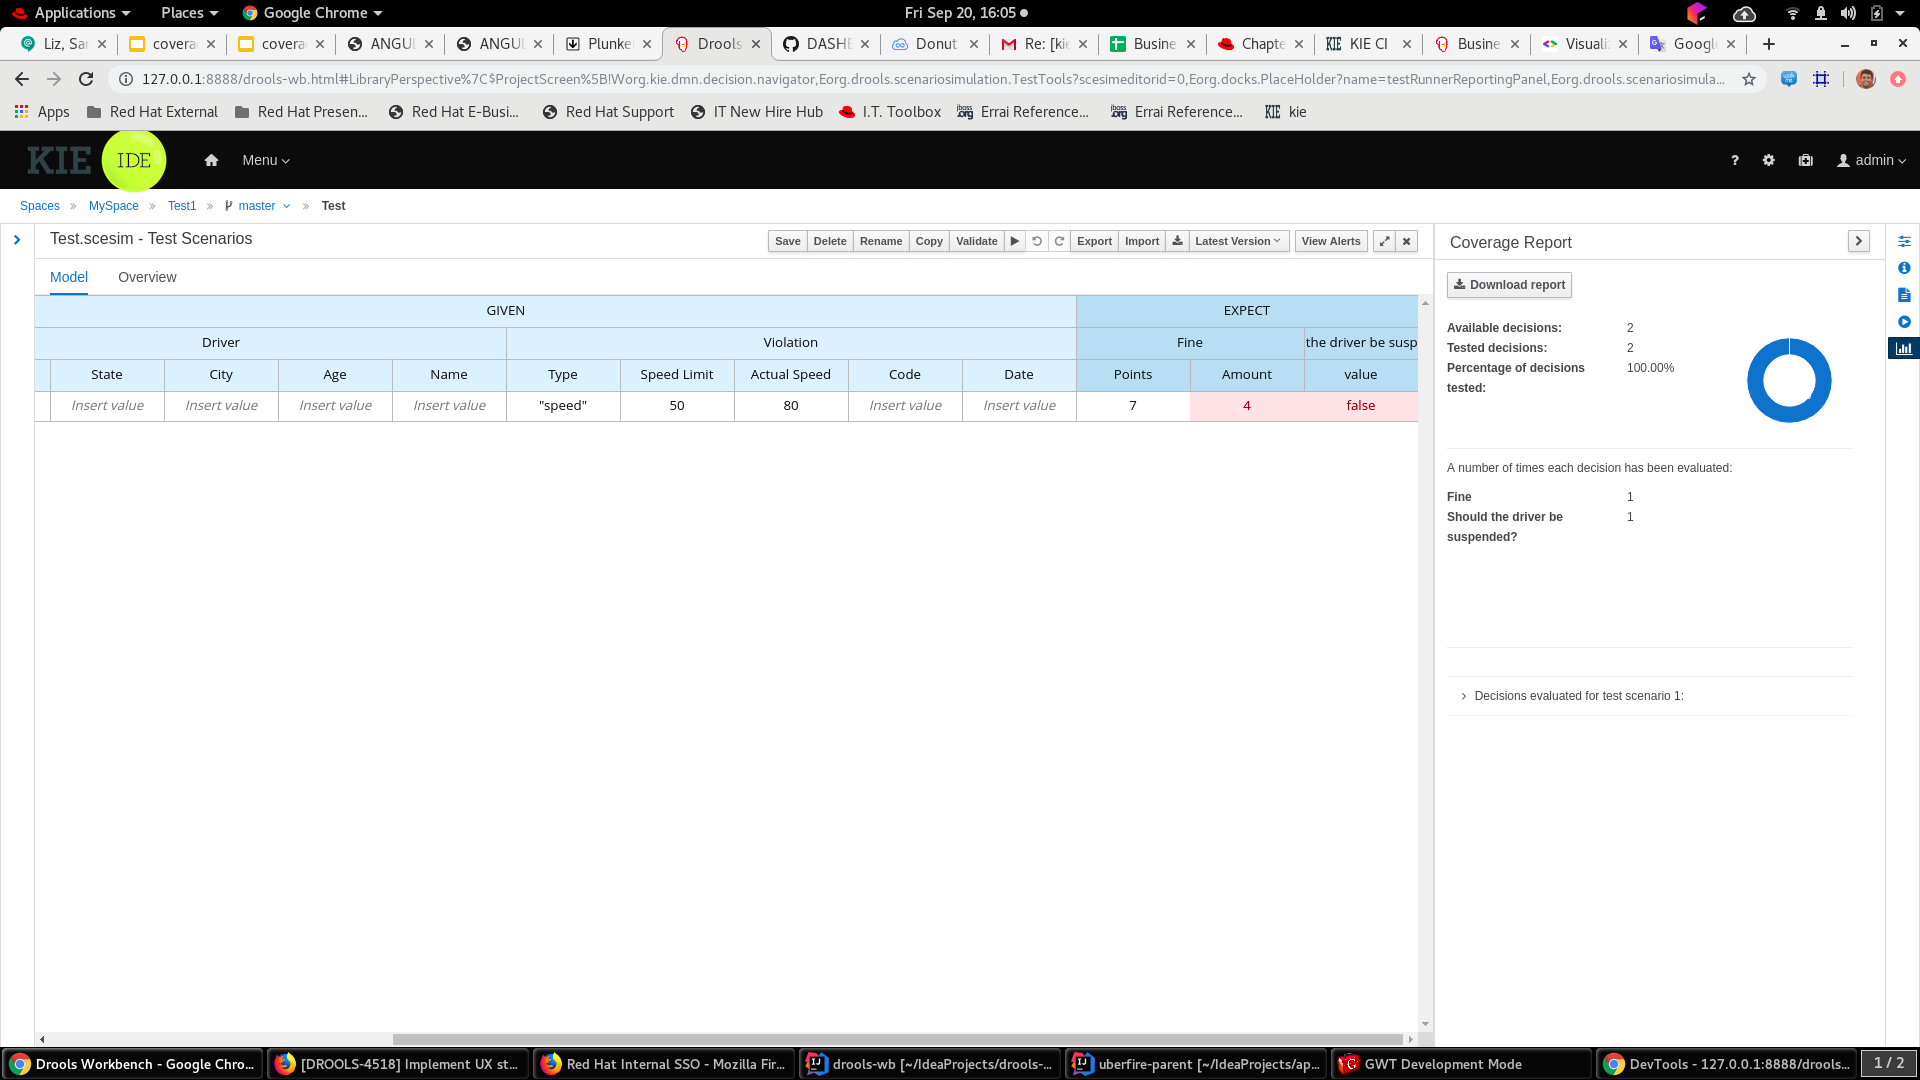Maximize editor with expand arrows icon

point(1384,241)
